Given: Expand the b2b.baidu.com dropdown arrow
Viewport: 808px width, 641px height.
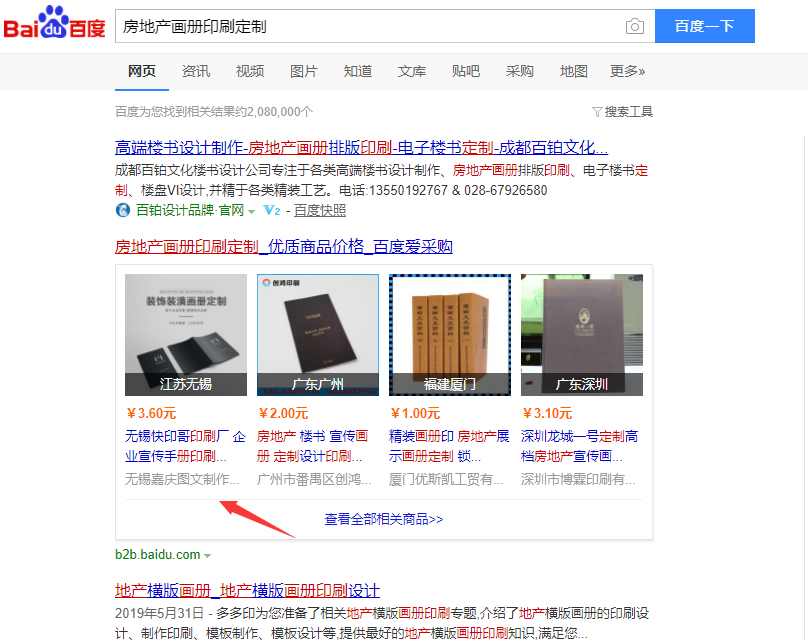Looking at the screenshot, I should coord(207,555).
